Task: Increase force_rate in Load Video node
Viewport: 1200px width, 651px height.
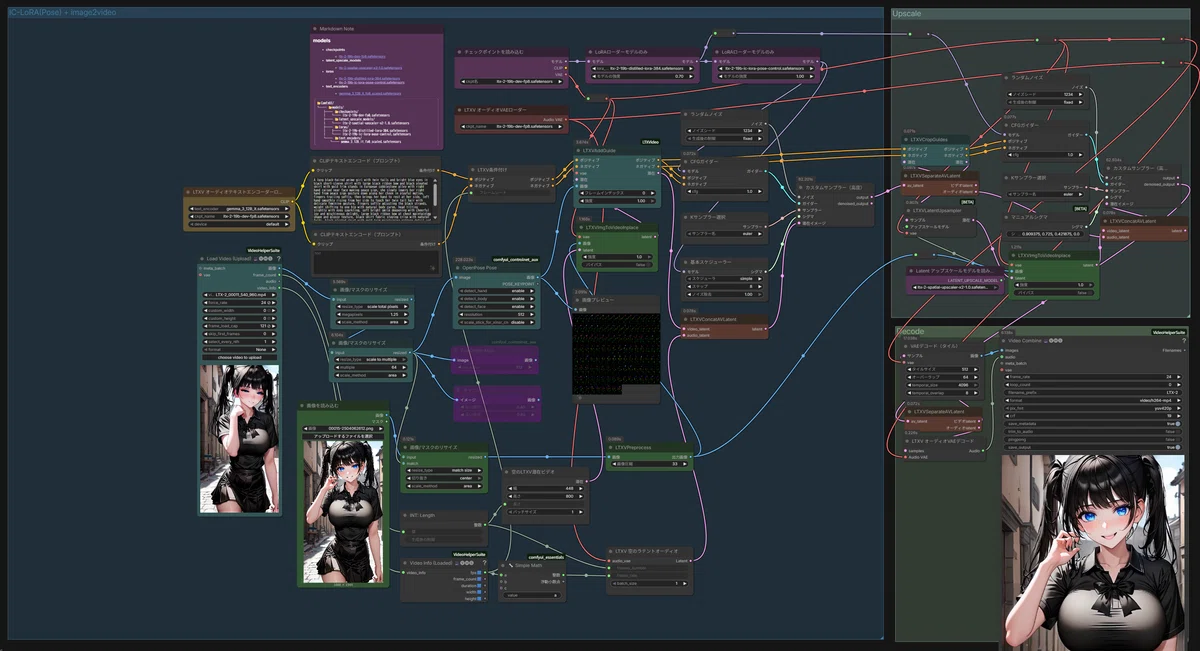Action: point(275,303)
